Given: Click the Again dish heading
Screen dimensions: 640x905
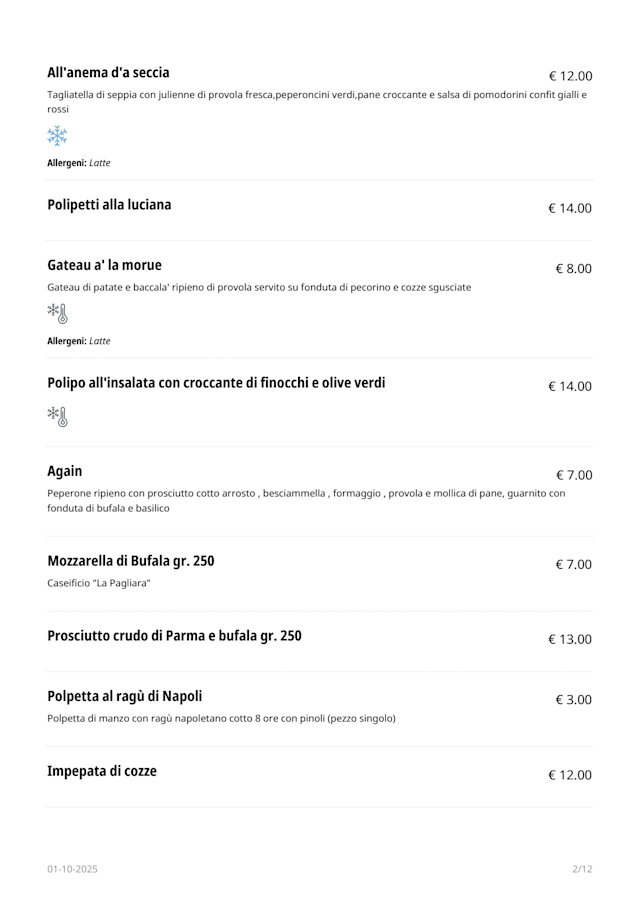Looking at the screenshot, I should tap(65, 471).
